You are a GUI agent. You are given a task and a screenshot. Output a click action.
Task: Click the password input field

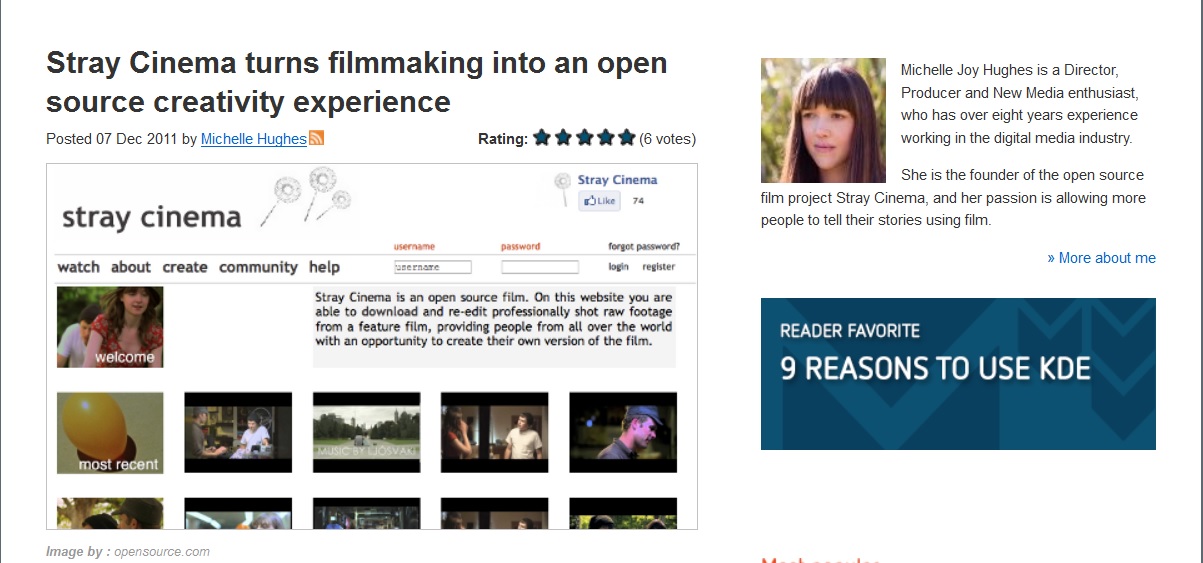[540, 267]
